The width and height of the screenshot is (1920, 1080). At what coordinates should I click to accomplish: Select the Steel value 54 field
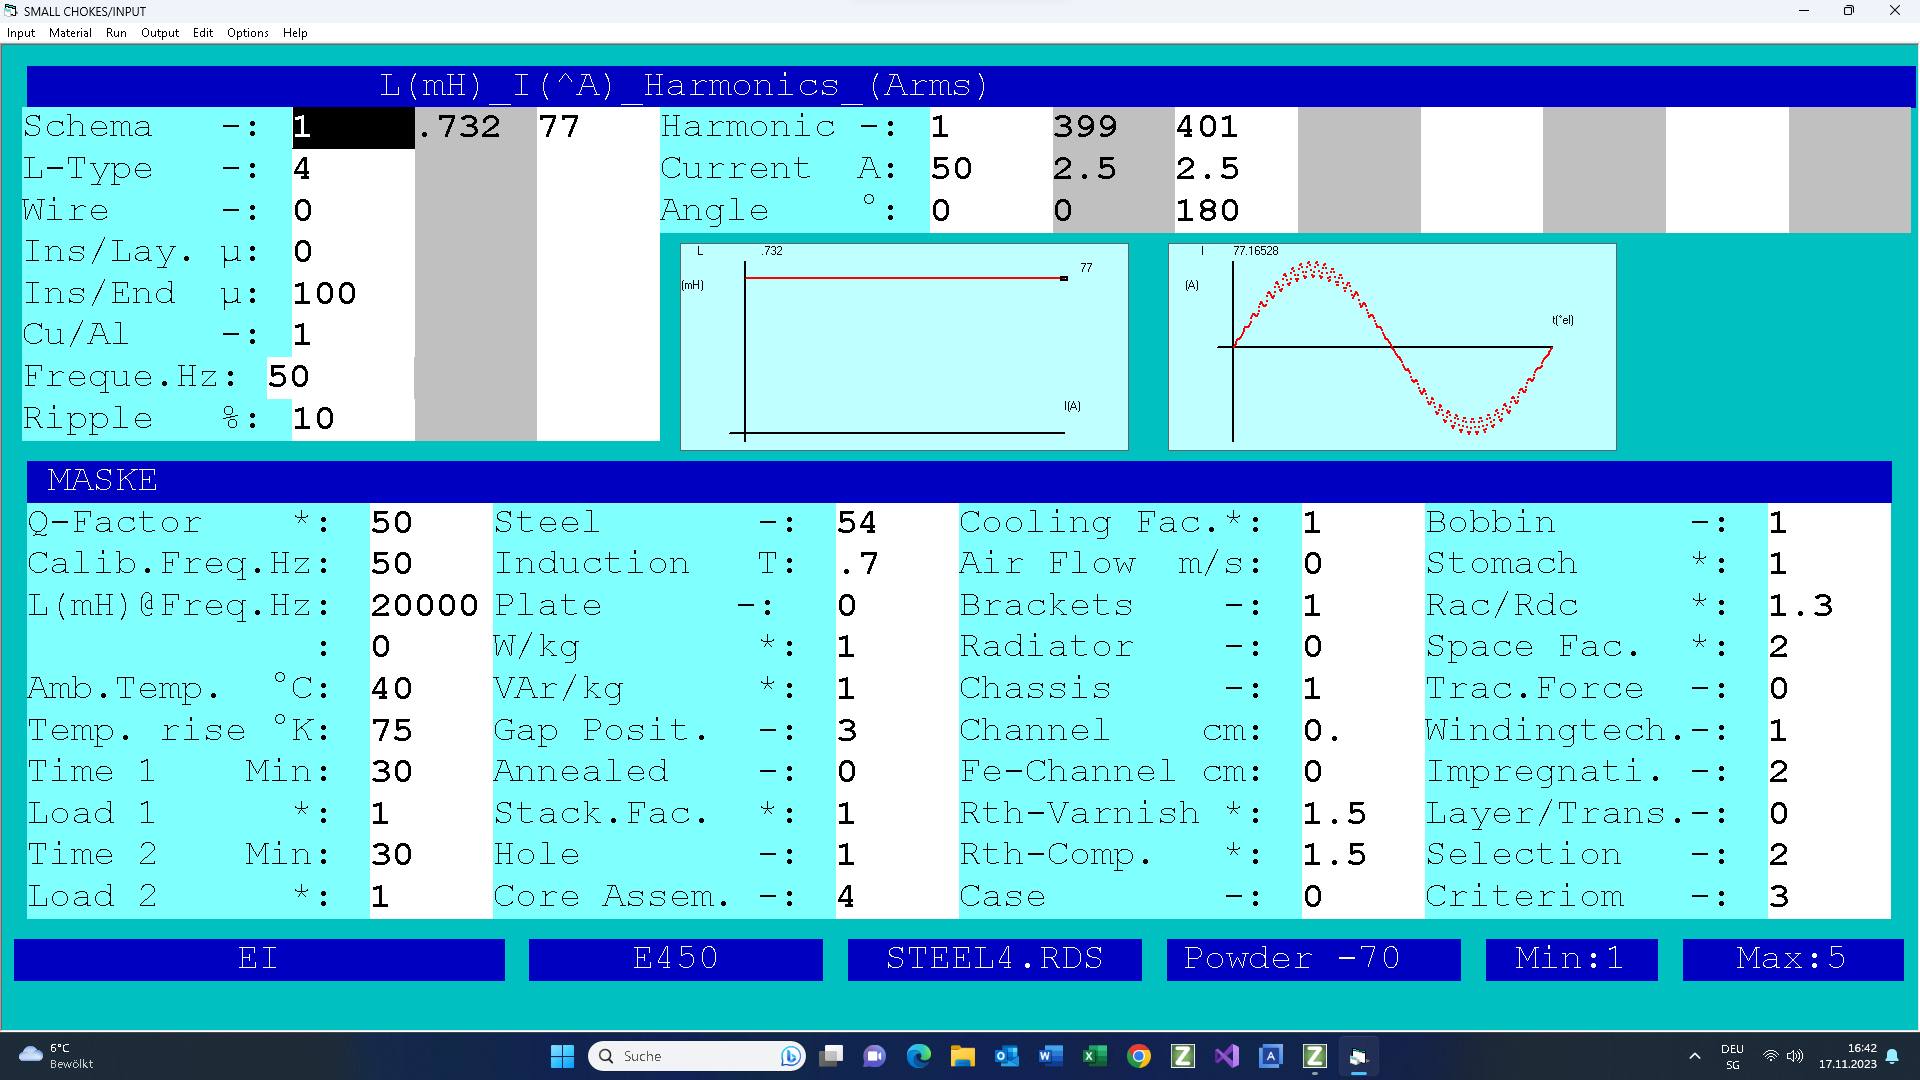tap(896, 523)
